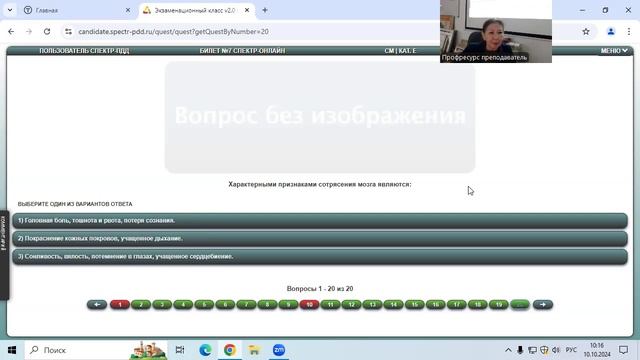Open Chrome three-dot menu

point(629,31)
